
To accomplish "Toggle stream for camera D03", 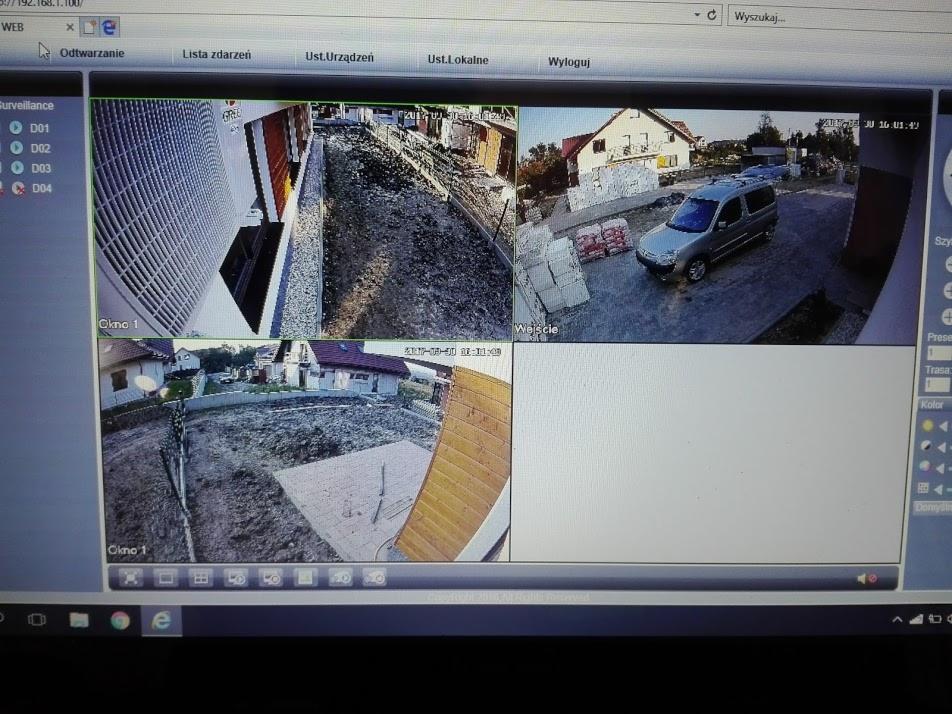I will tap(17, 168).
